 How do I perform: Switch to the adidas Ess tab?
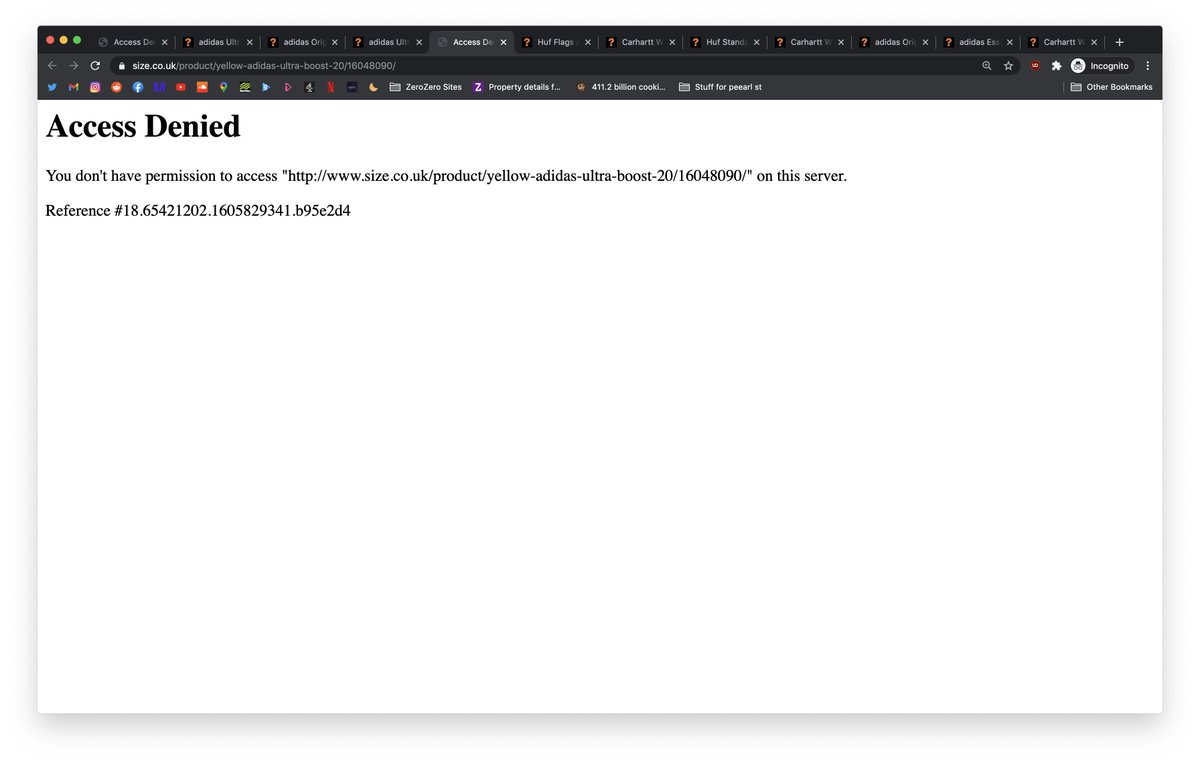(978, 42)
